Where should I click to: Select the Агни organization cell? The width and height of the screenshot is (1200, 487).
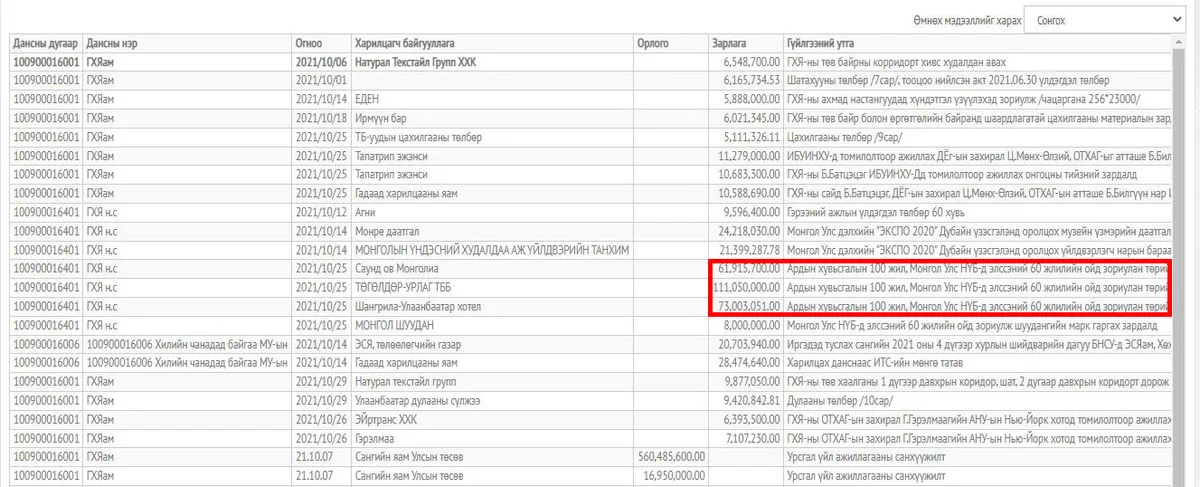pyautogui.click(x=491, y=211)
